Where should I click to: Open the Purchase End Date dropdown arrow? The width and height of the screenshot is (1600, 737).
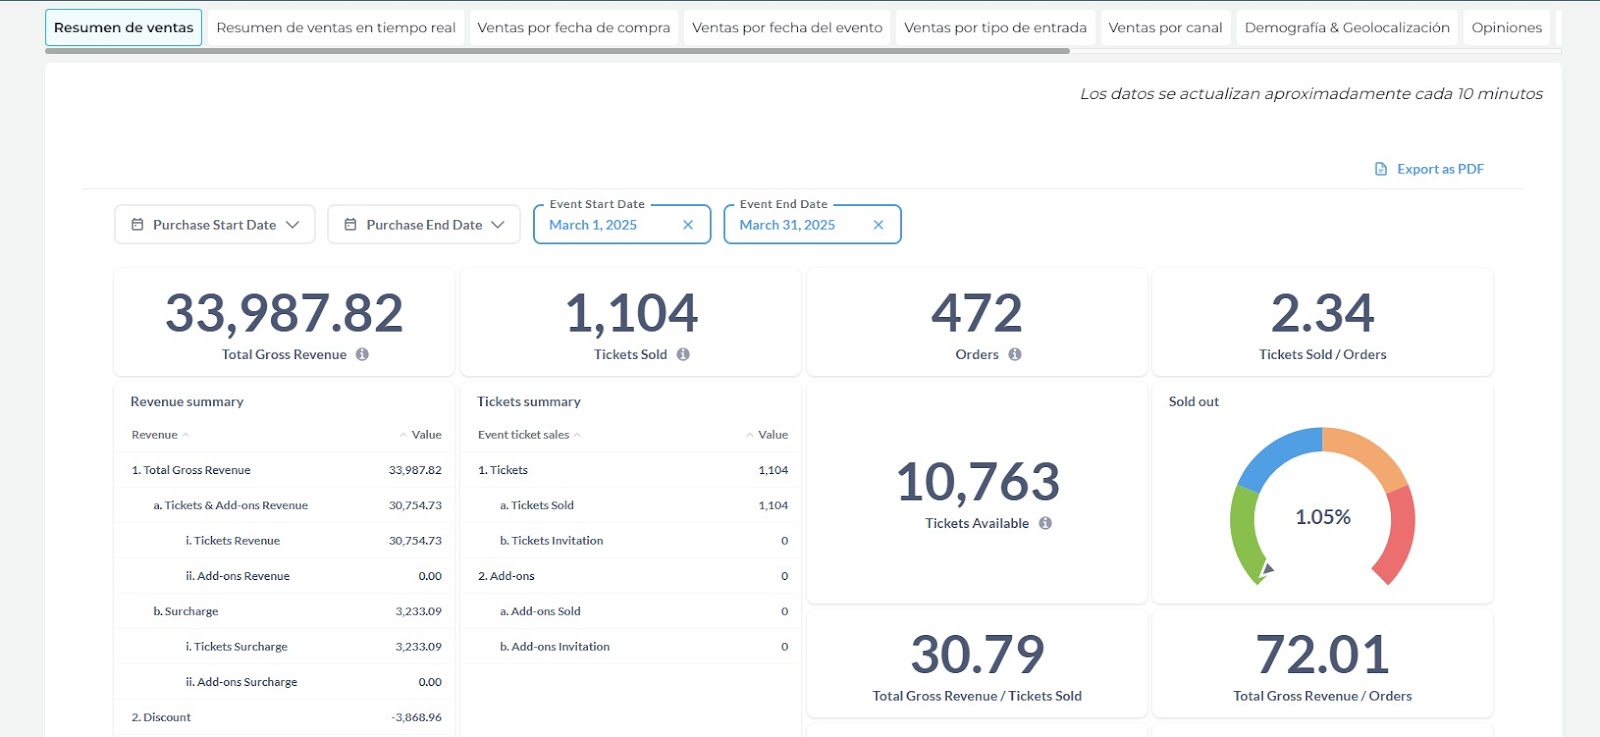(498, 225)
